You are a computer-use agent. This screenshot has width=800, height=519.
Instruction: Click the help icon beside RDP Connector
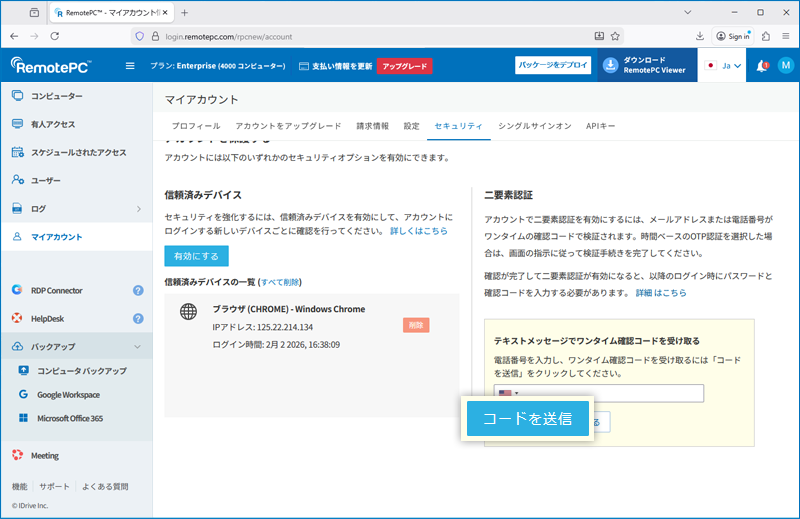click(138, 290)
